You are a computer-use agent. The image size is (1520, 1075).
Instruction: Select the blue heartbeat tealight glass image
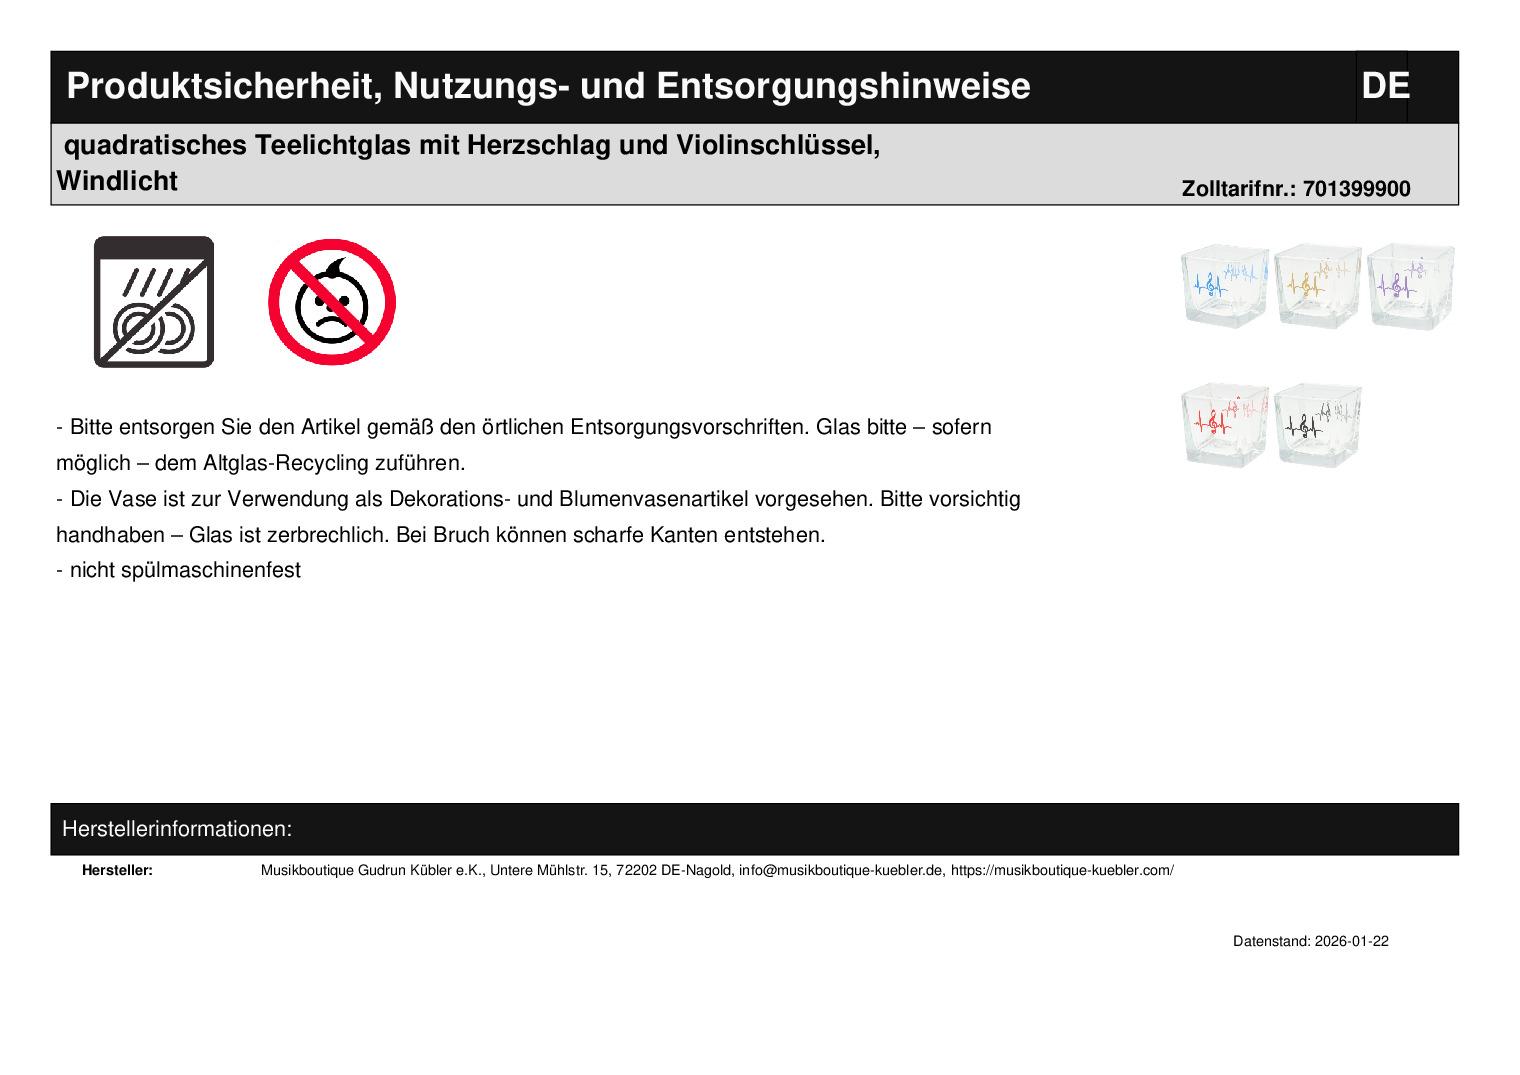1224,285
